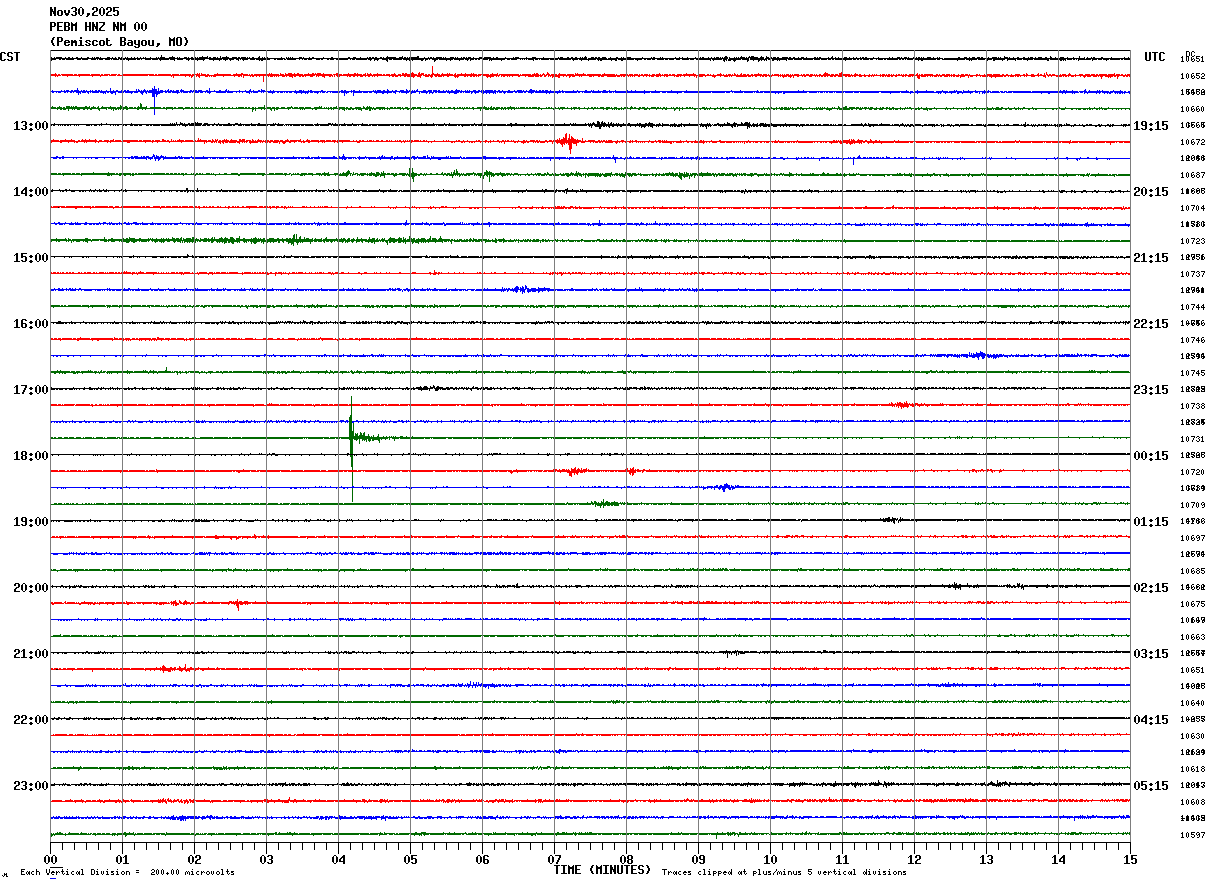The width and height of the screenshot is (1210, 886).
Task: Click the UTC timezone header label
Action: (x=1155, y=57)
